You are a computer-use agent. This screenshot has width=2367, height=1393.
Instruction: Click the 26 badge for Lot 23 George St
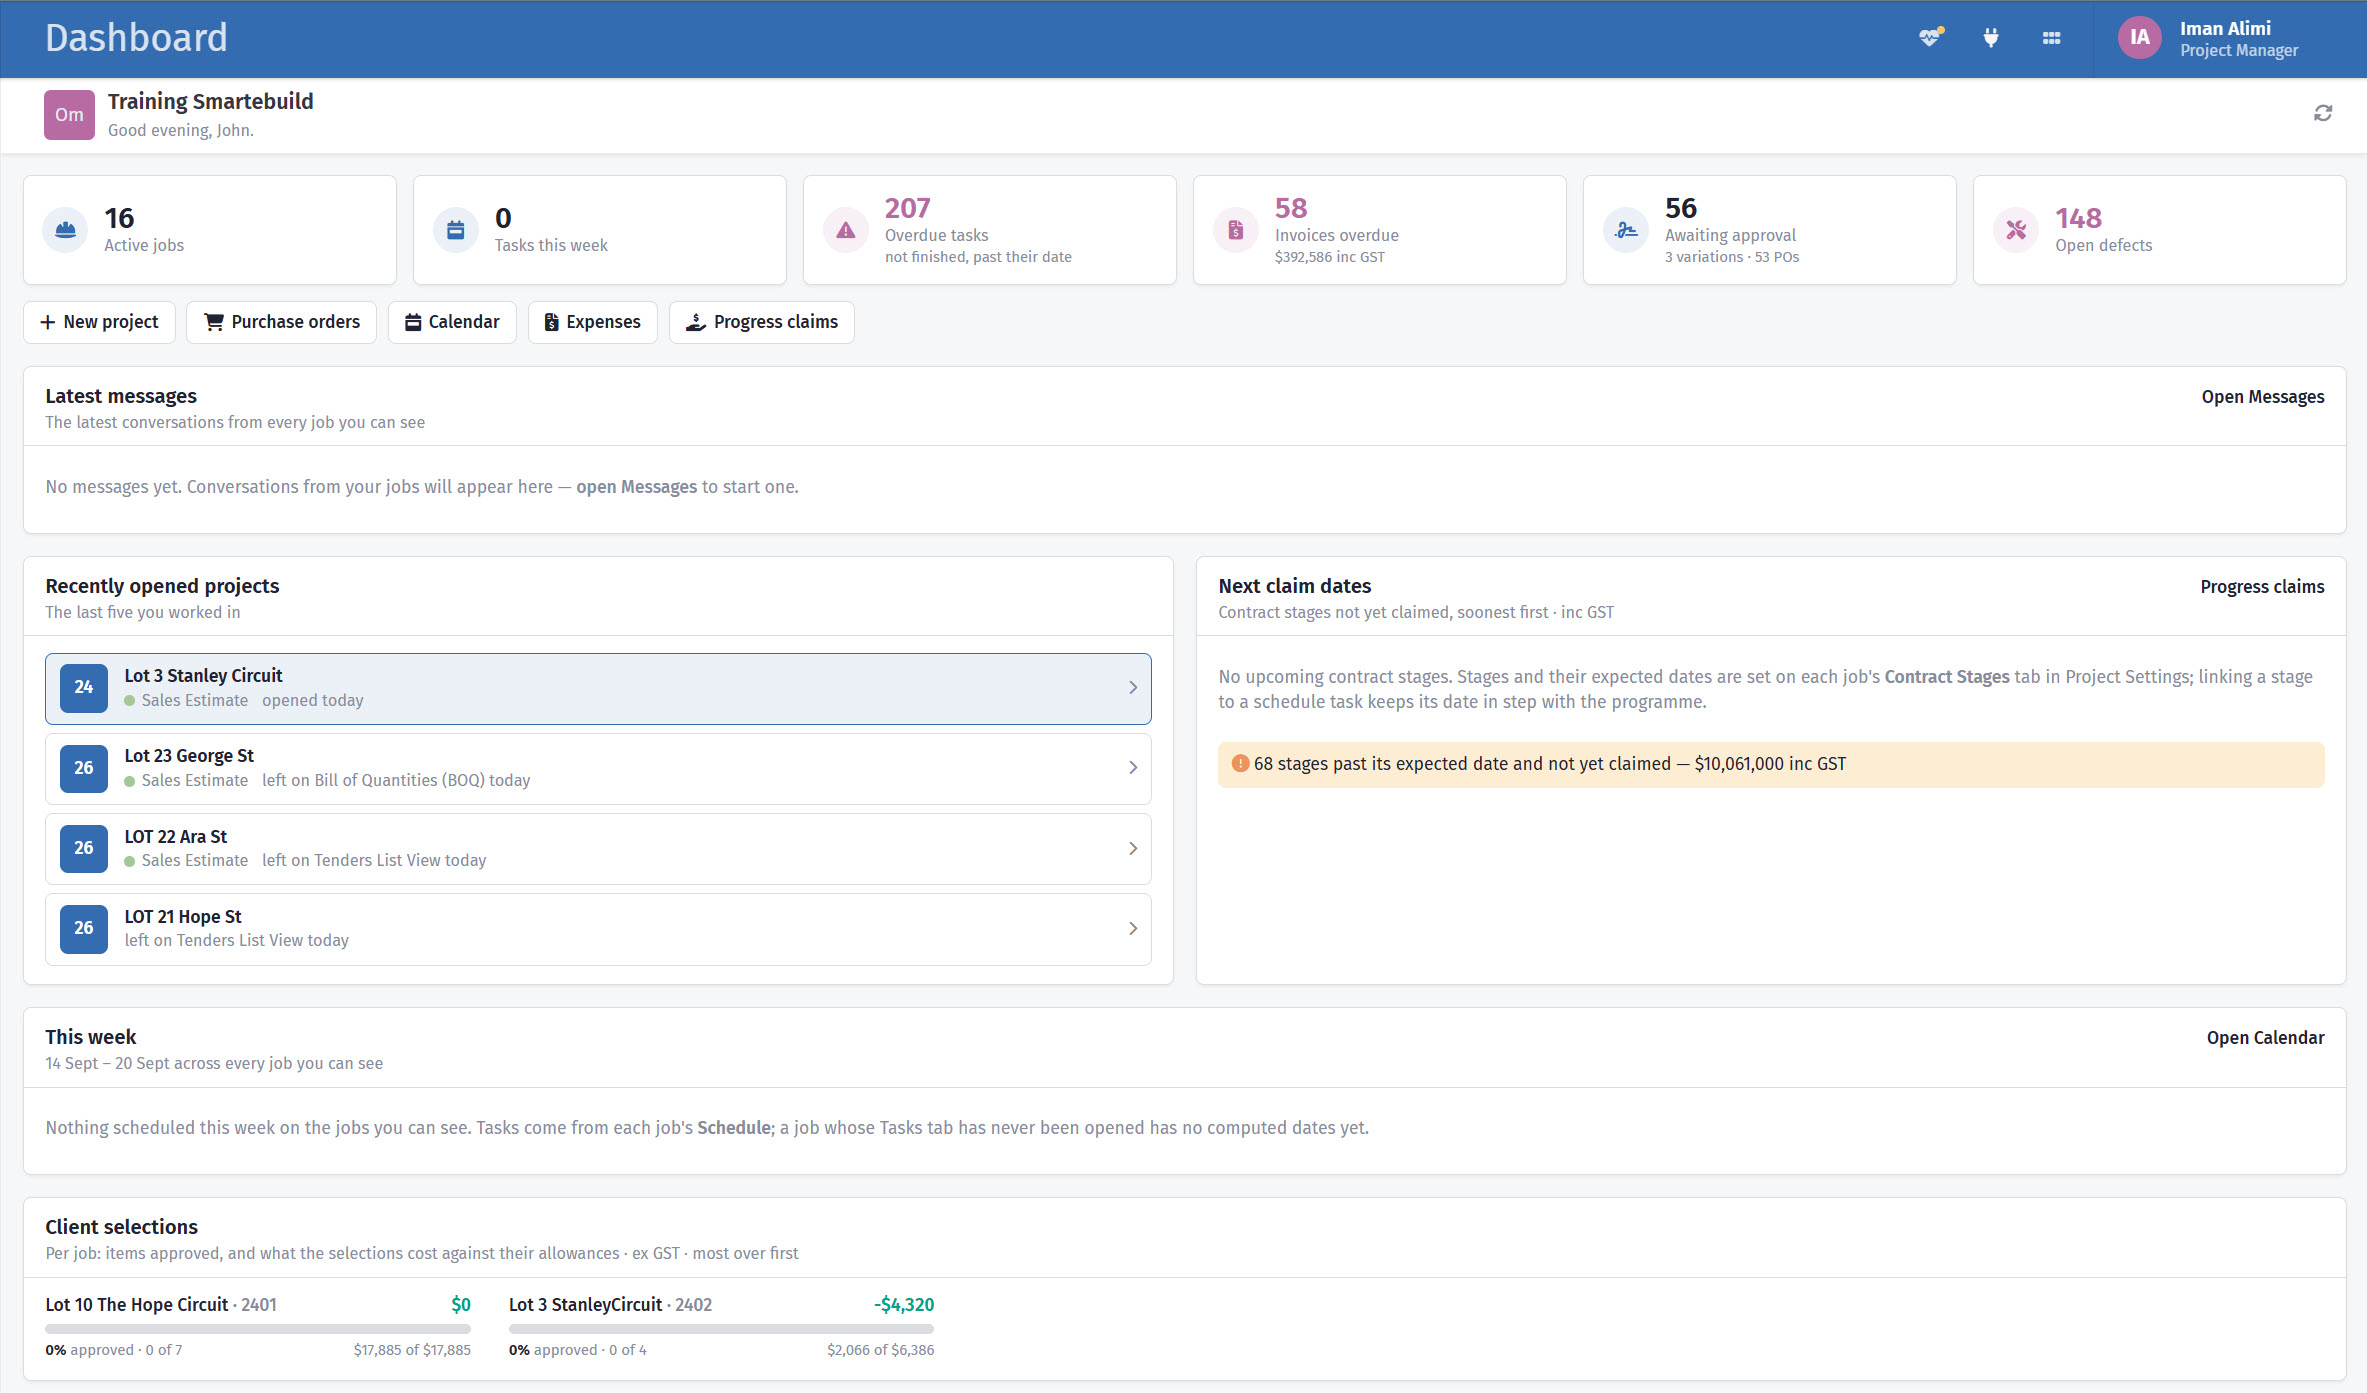84,768
